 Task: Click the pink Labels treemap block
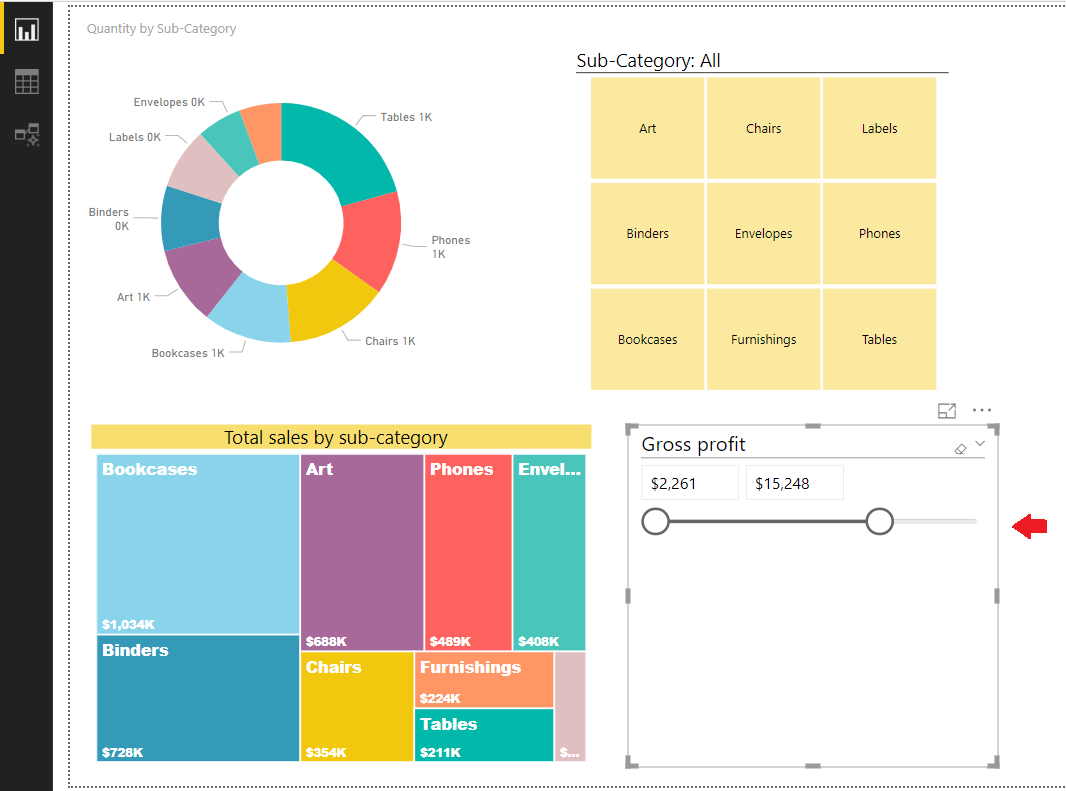click(x=570, y=706)
